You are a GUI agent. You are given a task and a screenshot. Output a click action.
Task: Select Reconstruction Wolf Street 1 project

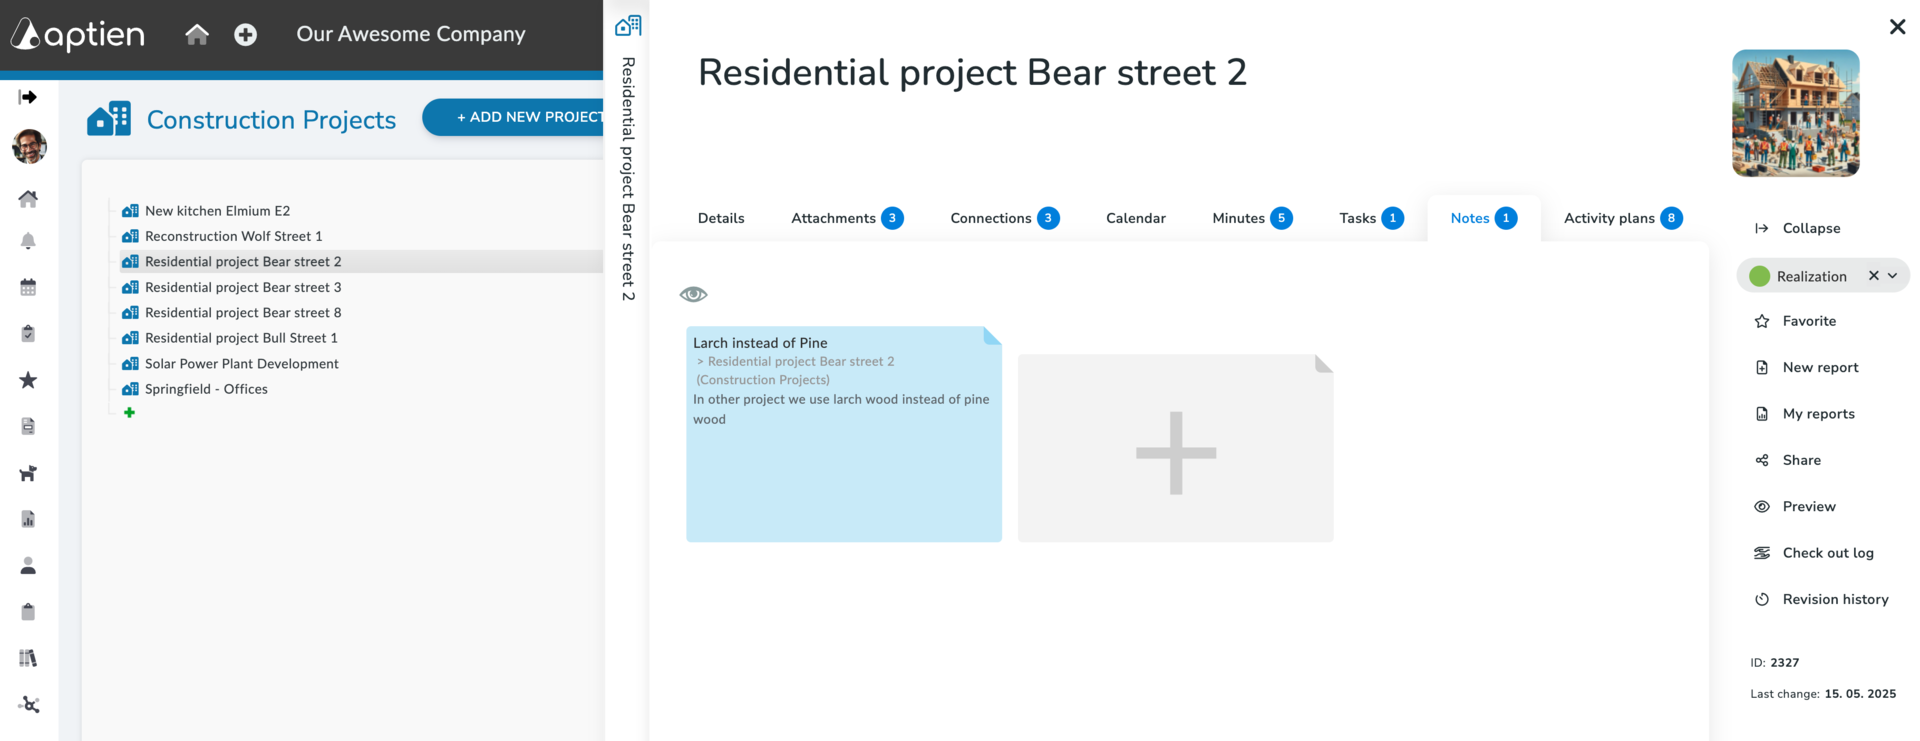[233, 236]
